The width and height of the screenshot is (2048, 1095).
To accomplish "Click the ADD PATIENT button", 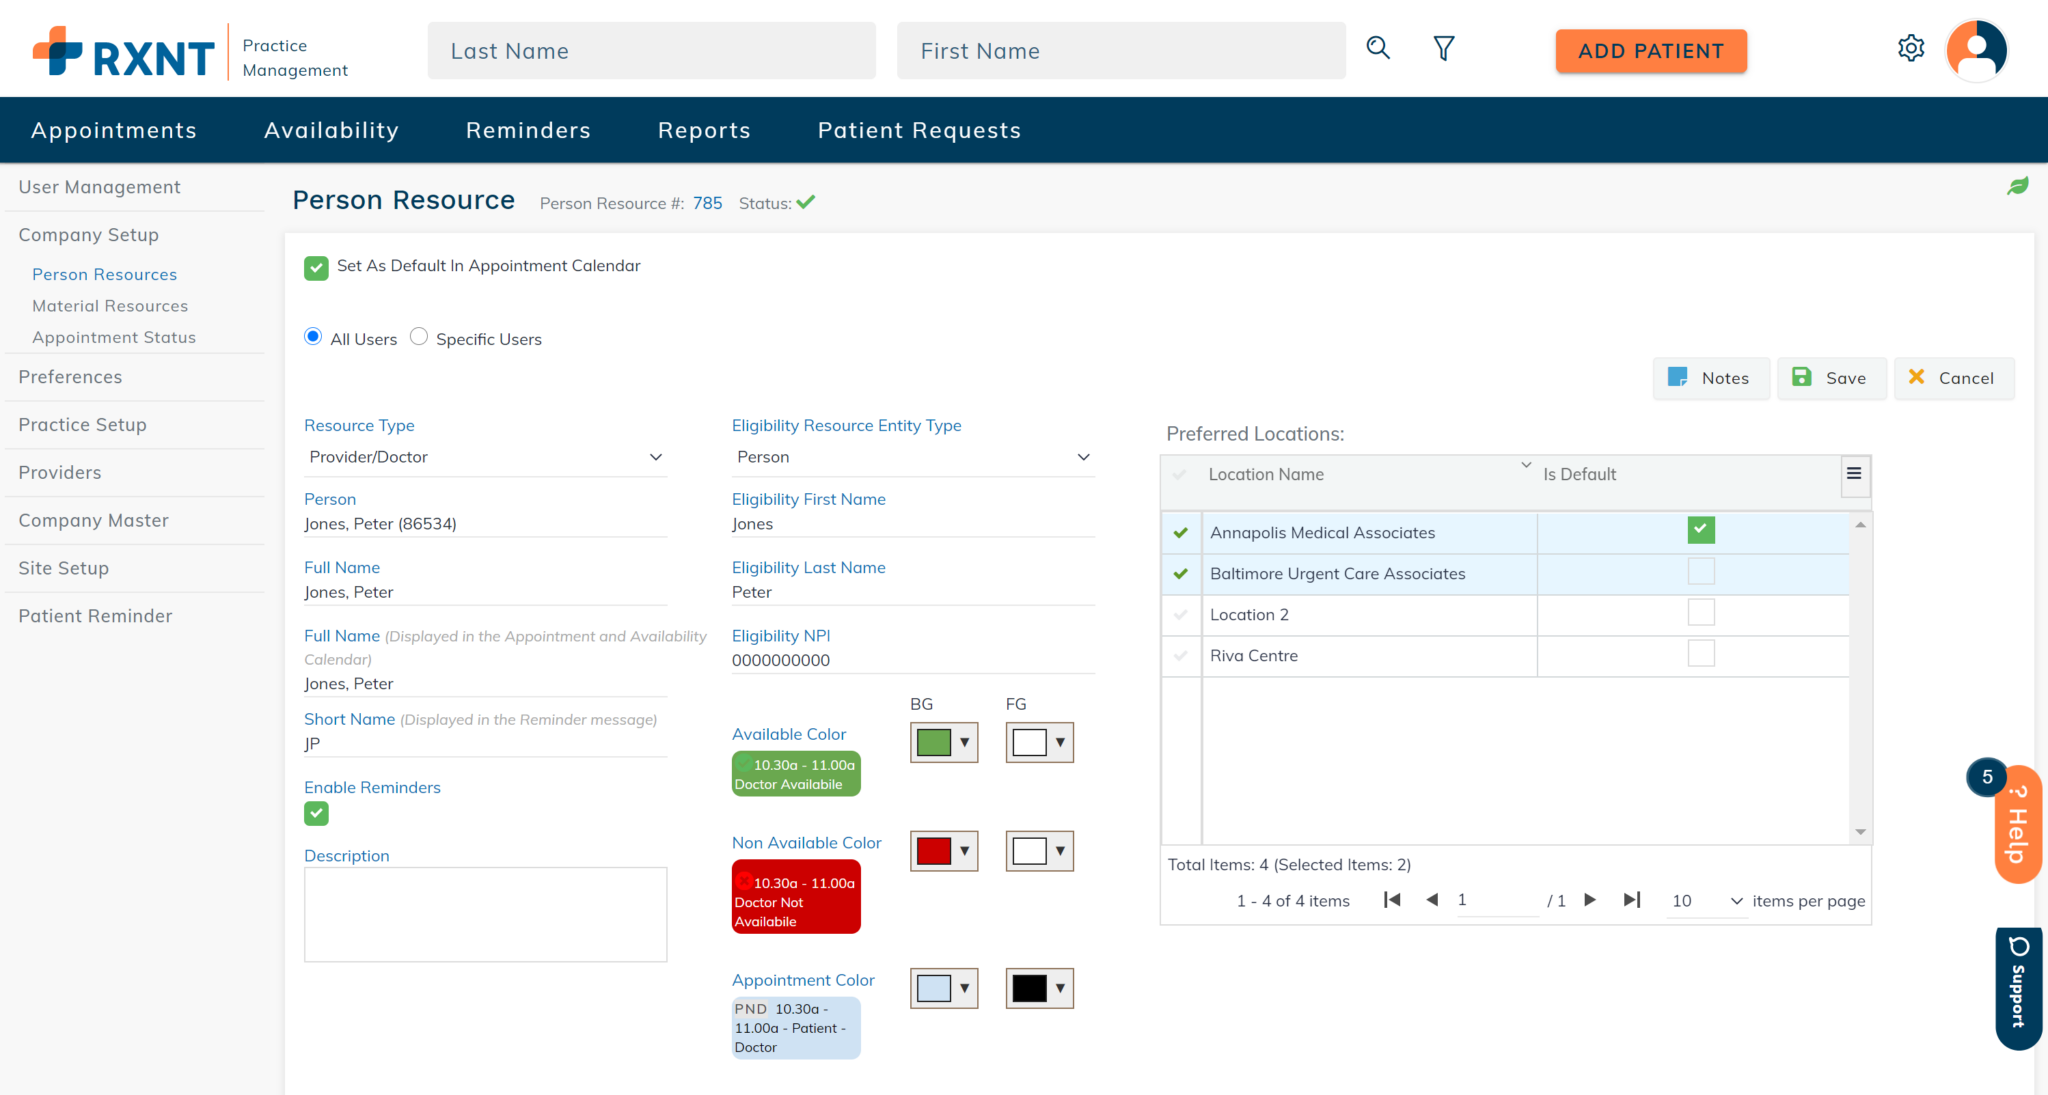I will [1650, 50].
